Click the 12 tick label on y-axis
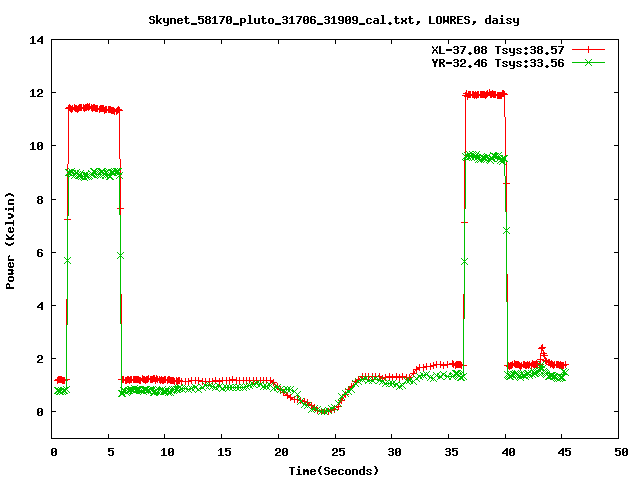 (36, 93)
